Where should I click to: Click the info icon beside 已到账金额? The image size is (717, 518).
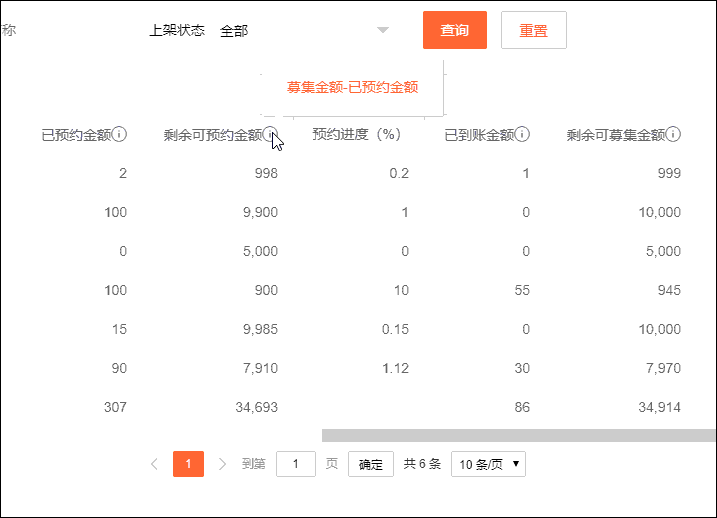pyautogui.click(x=522, y=134)
